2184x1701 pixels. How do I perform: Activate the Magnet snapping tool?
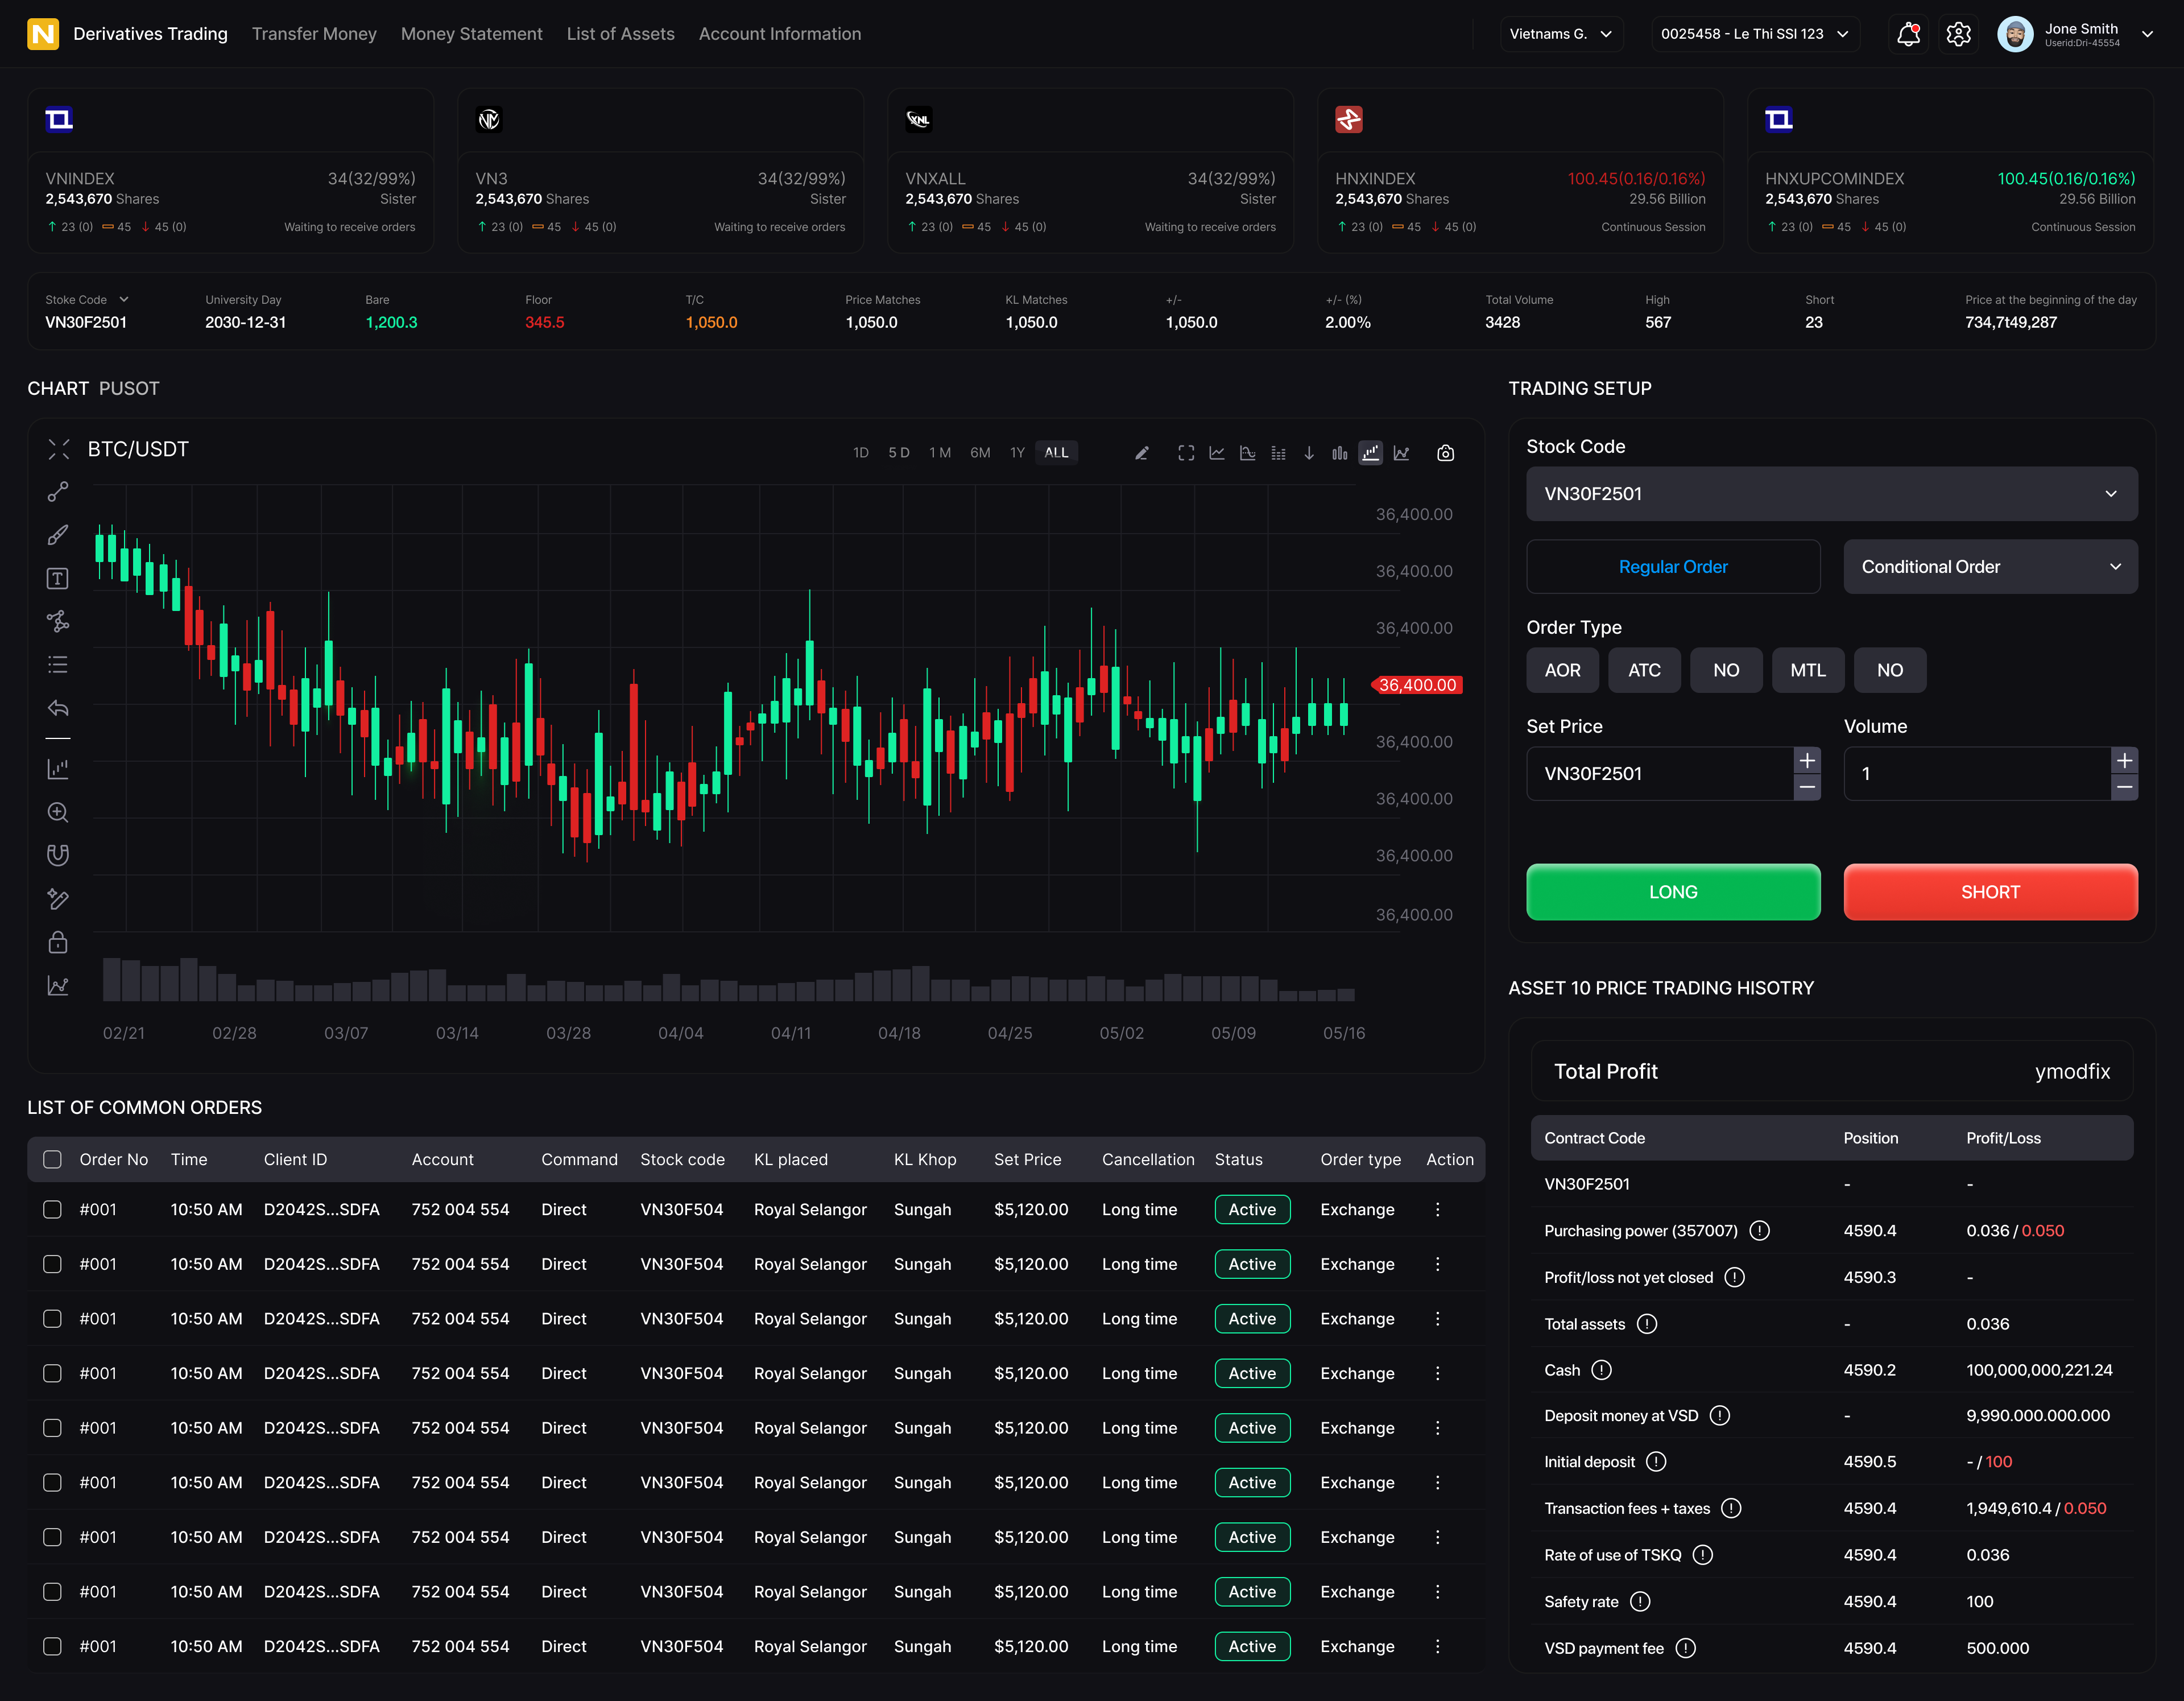58,854
